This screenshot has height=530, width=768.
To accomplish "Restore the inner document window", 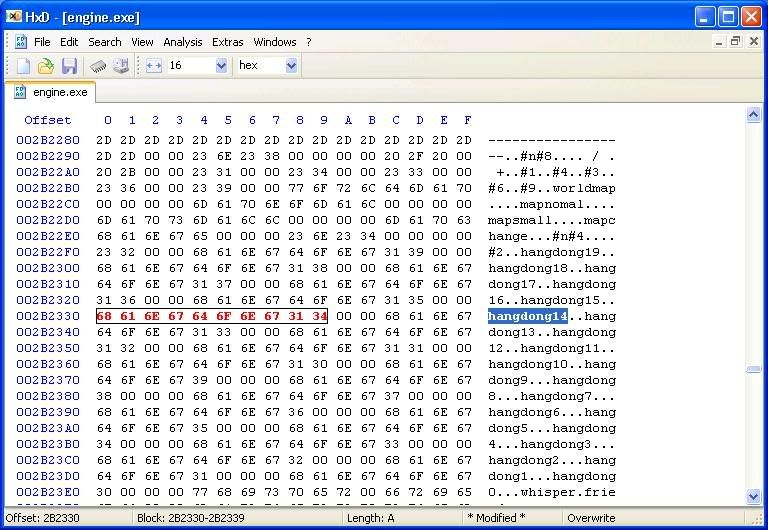I will (735, 42).
